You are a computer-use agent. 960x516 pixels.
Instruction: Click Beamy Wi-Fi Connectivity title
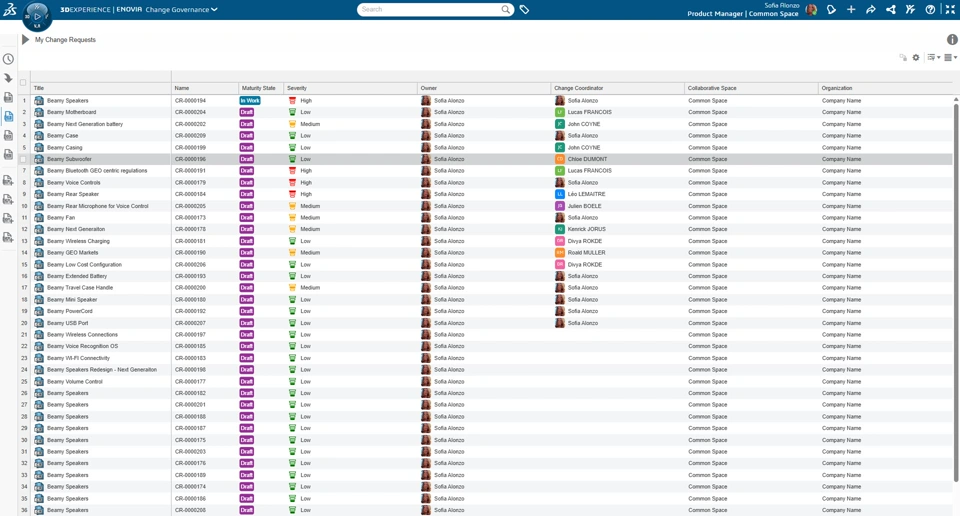(78, 358)
